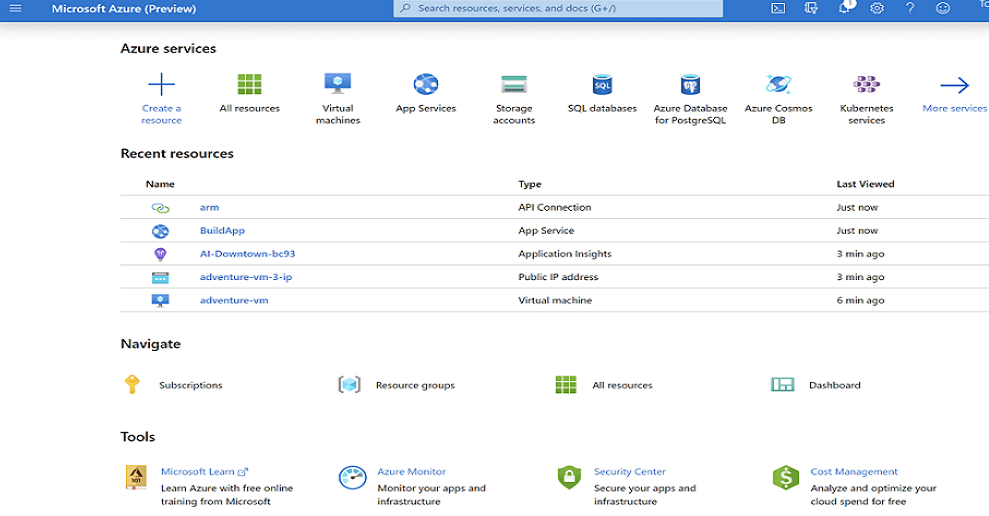The height and width of the screenshot is (516, 989).
Task: Click the Security Center shield icon
Action: 569,478
